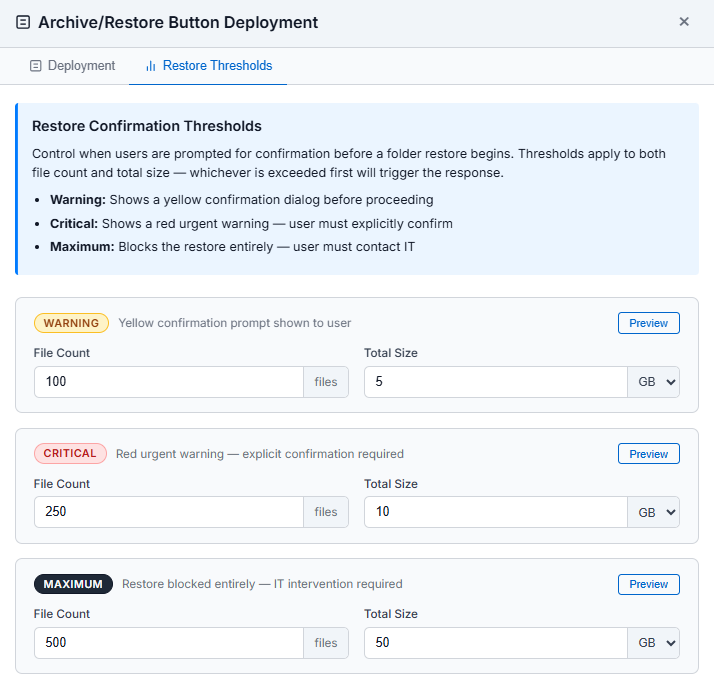This screenshot has height=684, width=714.
Task: Preview the Maximum blocked restore message
Action: (648, 584)
